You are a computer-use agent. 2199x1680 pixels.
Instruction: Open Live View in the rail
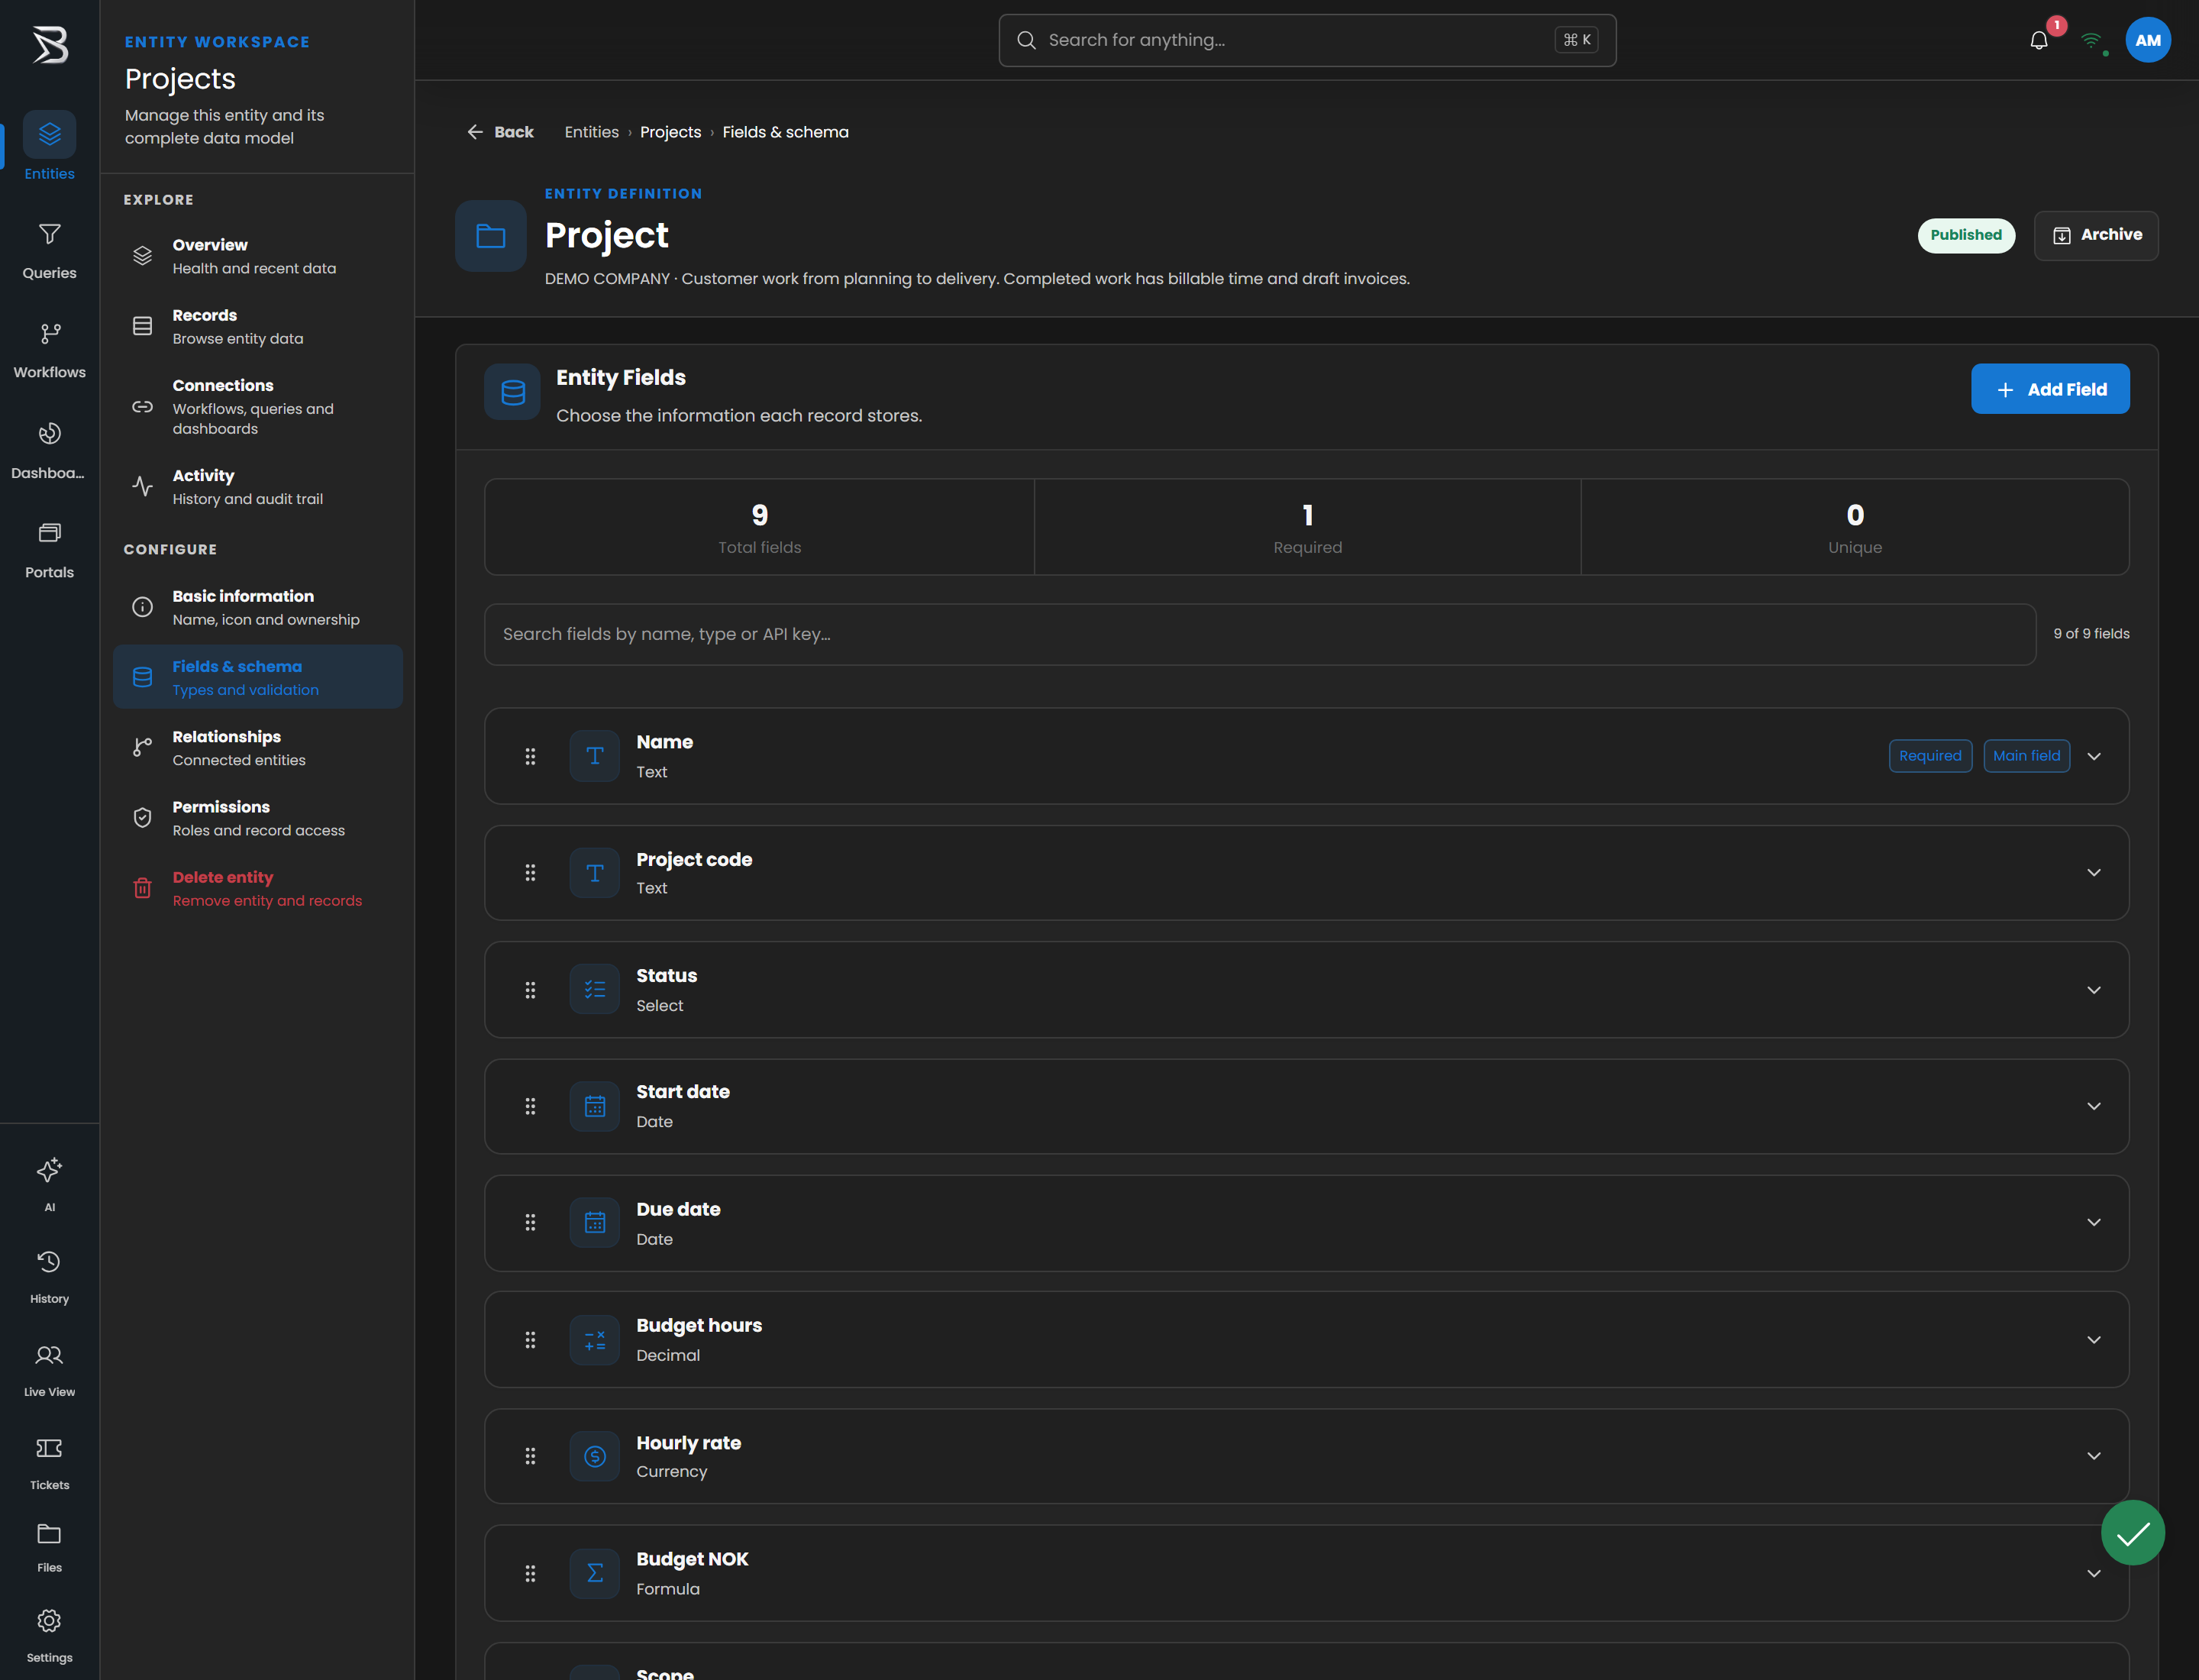[x=49, y=1369]
